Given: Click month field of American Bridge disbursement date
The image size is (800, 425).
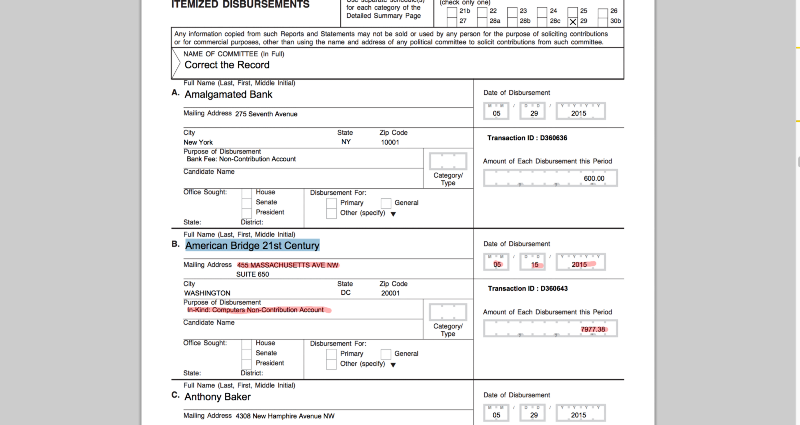Looking at the screenshot, I should (x=496, y=262).
